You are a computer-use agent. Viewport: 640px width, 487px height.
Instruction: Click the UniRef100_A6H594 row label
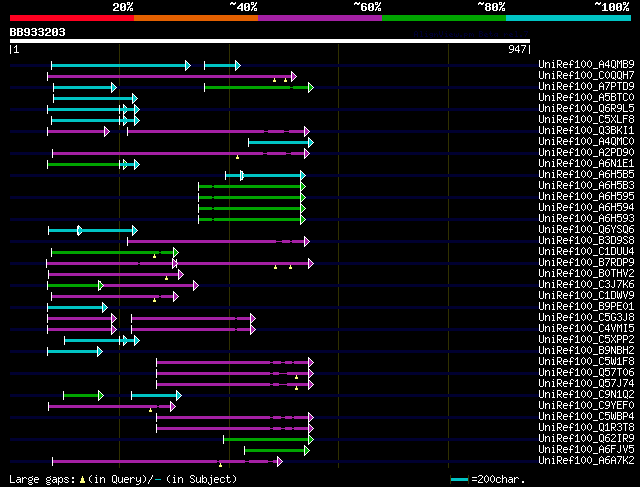coord(586,207)
